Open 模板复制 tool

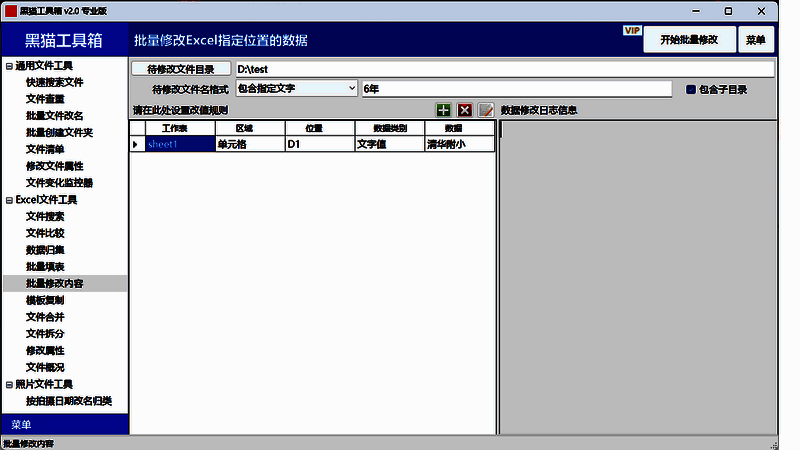pyautogui.click(x=45, y=301)
